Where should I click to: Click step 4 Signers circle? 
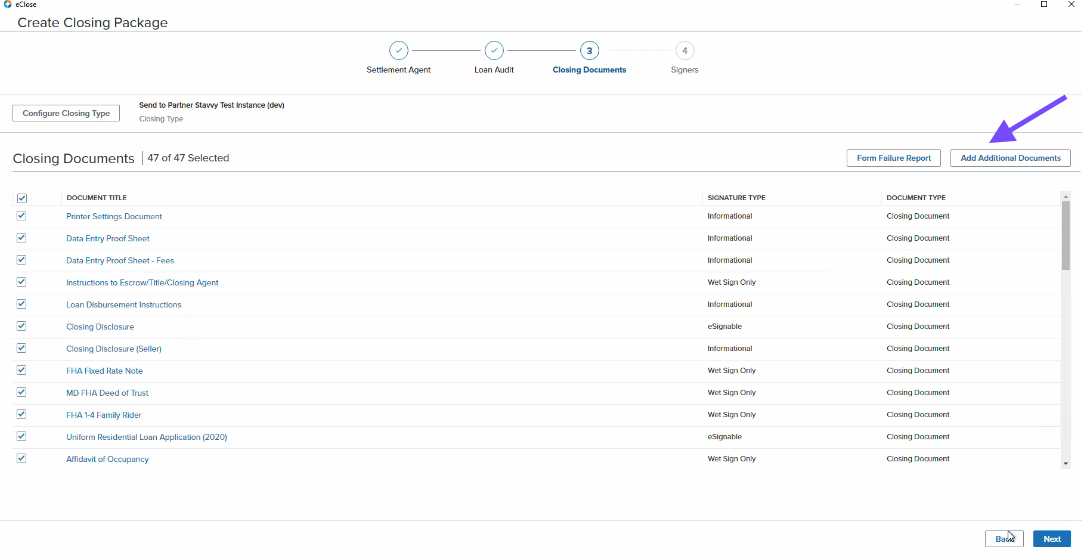[x=685, y=51]
